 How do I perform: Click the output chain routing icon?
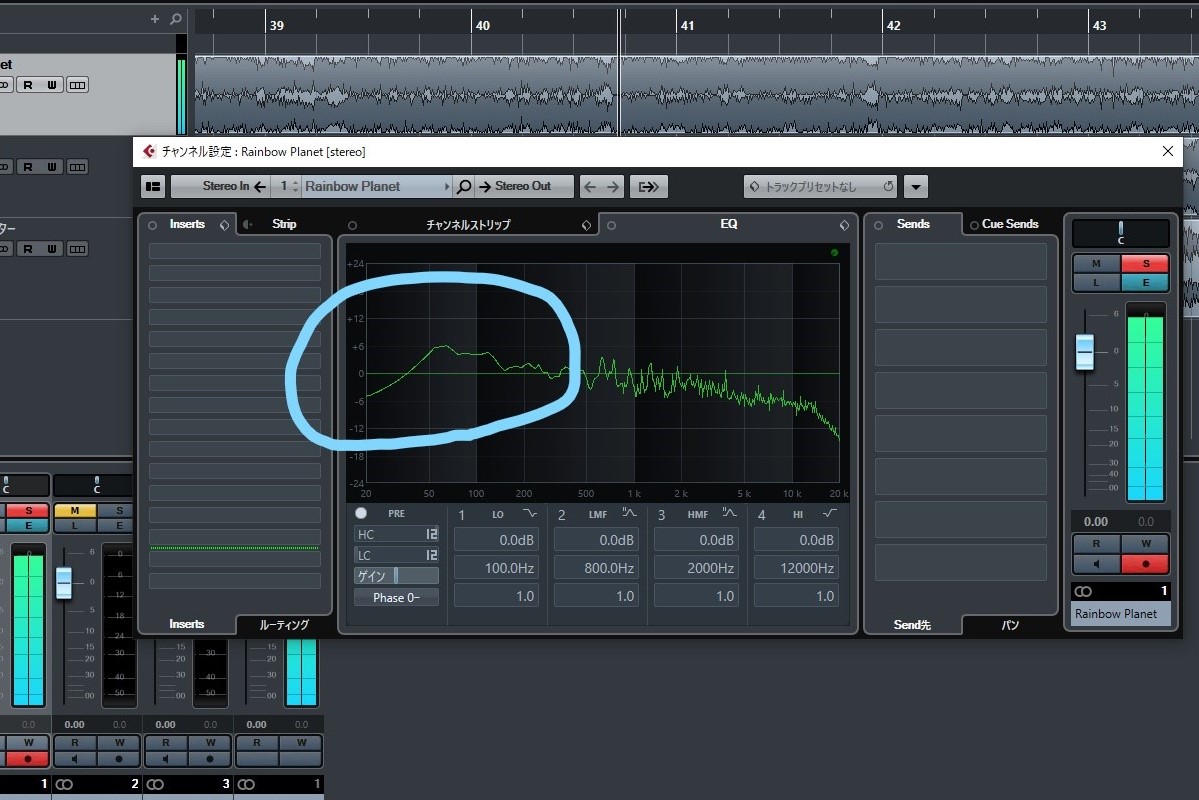click(x=648, y=187)
